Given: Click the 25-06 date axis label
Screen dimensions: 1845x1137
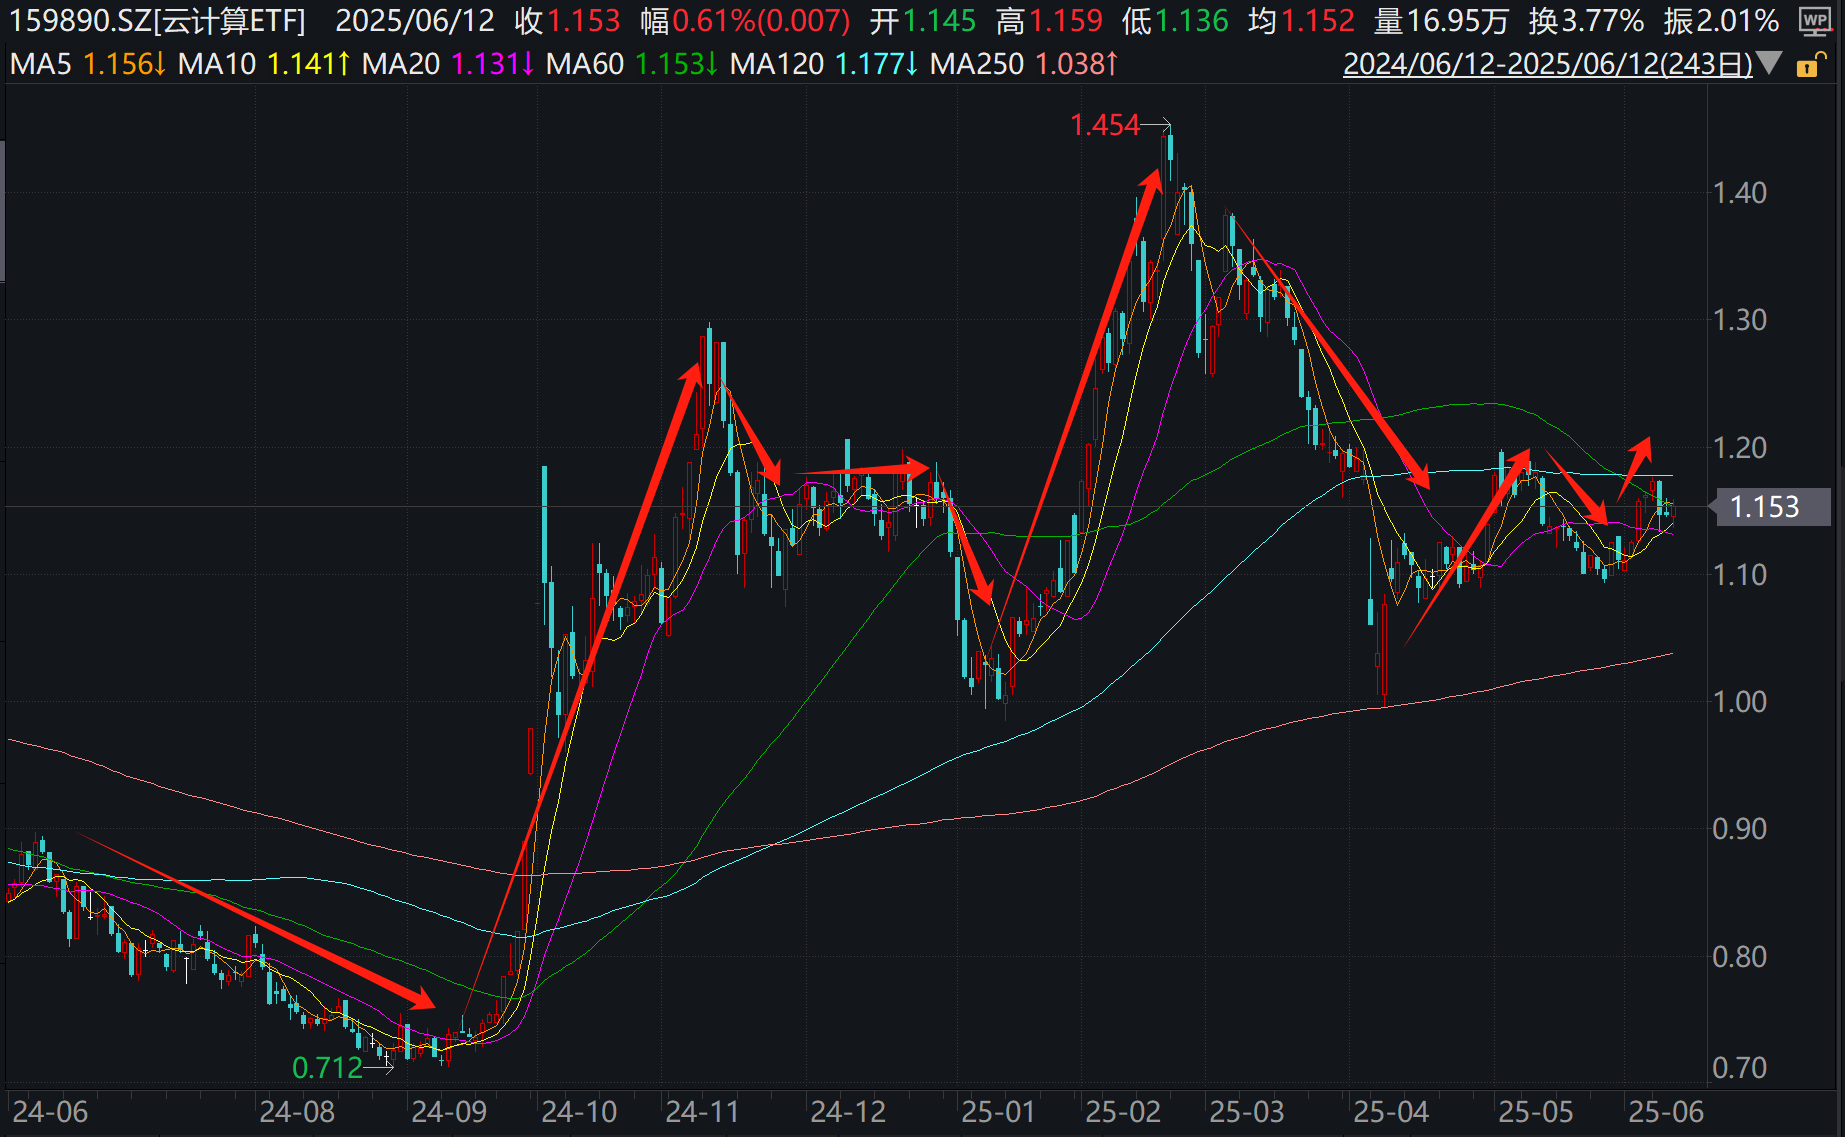Looking at the screenshot, I should (1666, 1112).
